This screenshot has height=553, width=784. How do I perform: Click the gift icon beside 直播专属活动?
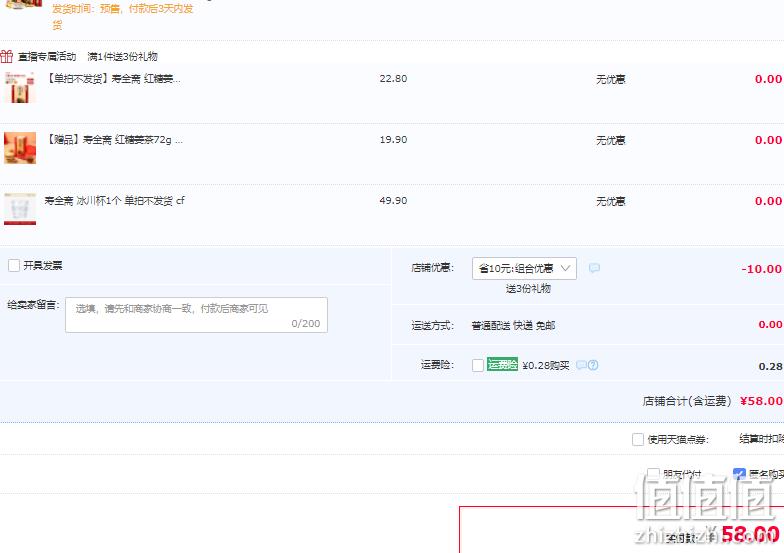coord(6,56)
